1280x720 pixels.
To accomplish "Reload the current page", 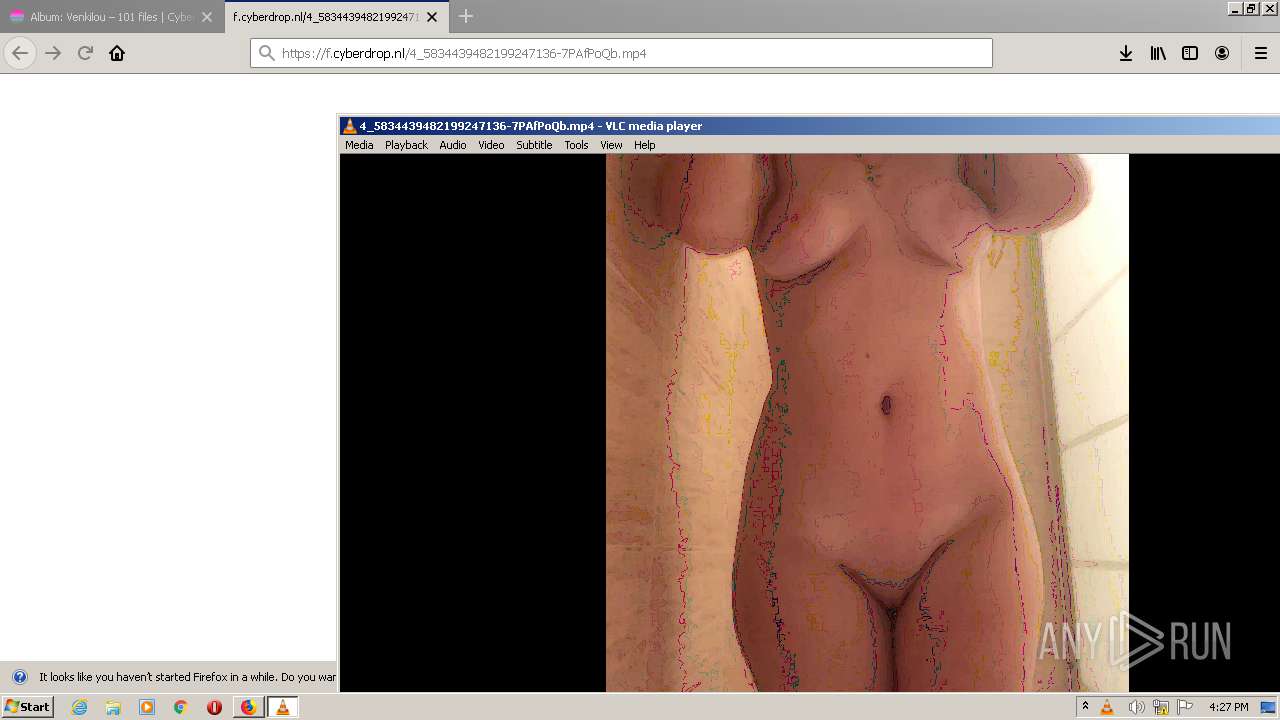I will (x=85, y=53).
